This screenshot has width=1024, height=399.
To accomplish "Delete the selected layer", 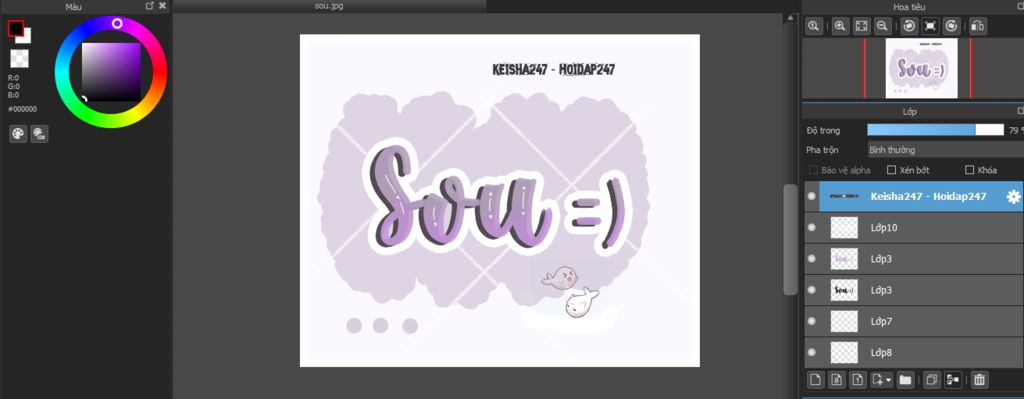I will [979, 379].
